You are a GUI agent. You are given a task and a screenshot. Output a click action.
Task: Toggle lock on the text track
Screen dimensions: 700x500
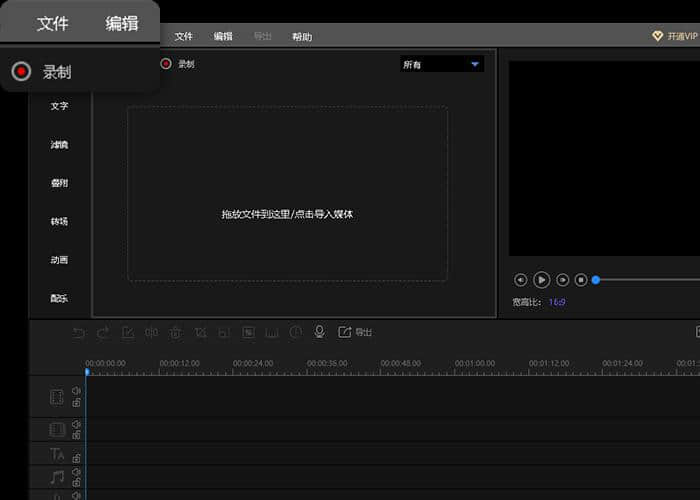[76, 457]
